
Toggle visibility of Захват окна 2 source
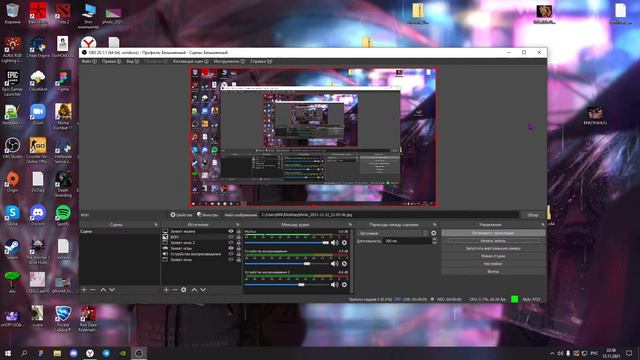point(231,242)
